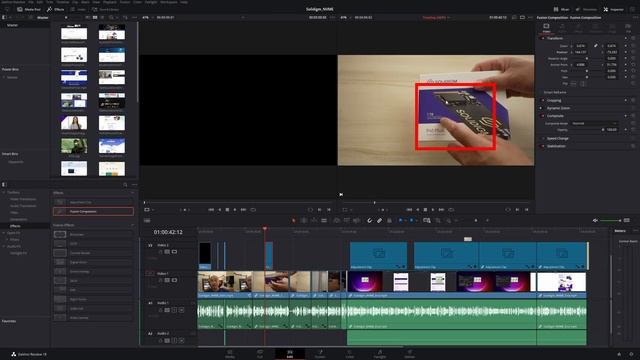Image resolution: width=640 pixels, height=360 pixels.
Task: Toggle Linked Selection chain icon
Action: (379, 220)
